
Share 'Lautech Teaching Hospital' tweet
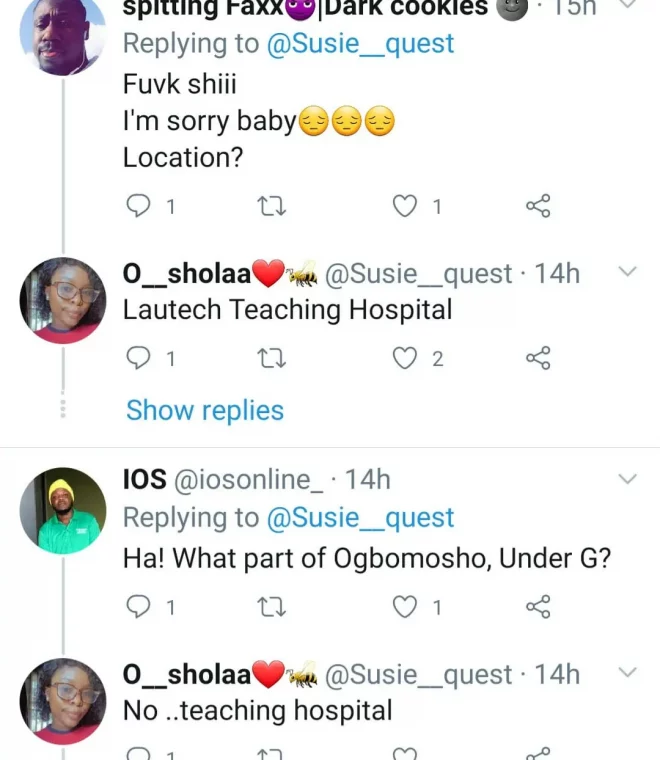[x=538, y=358]
